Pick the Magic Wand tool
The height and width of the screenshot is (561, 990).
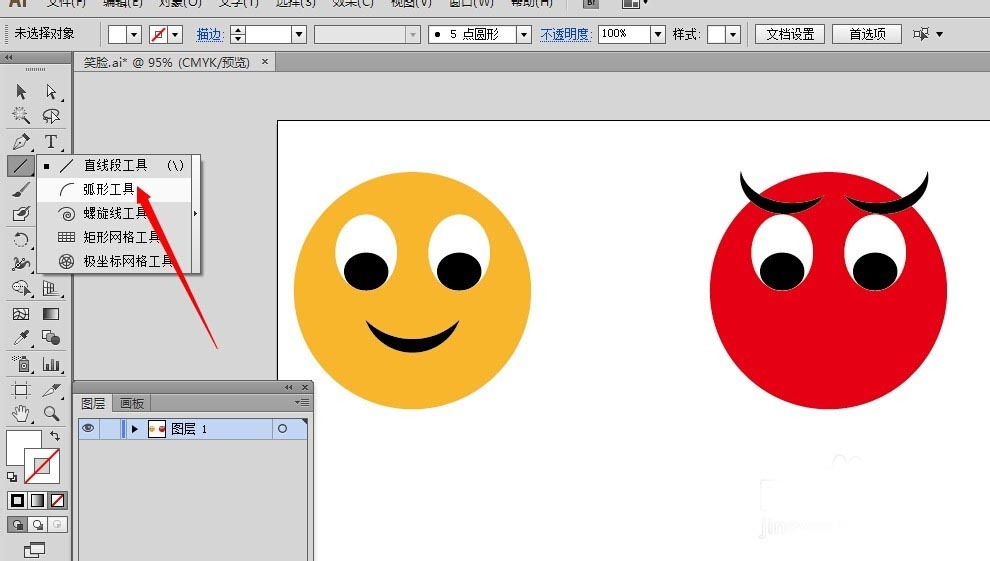pyautogui.click(x=21, y=116)
